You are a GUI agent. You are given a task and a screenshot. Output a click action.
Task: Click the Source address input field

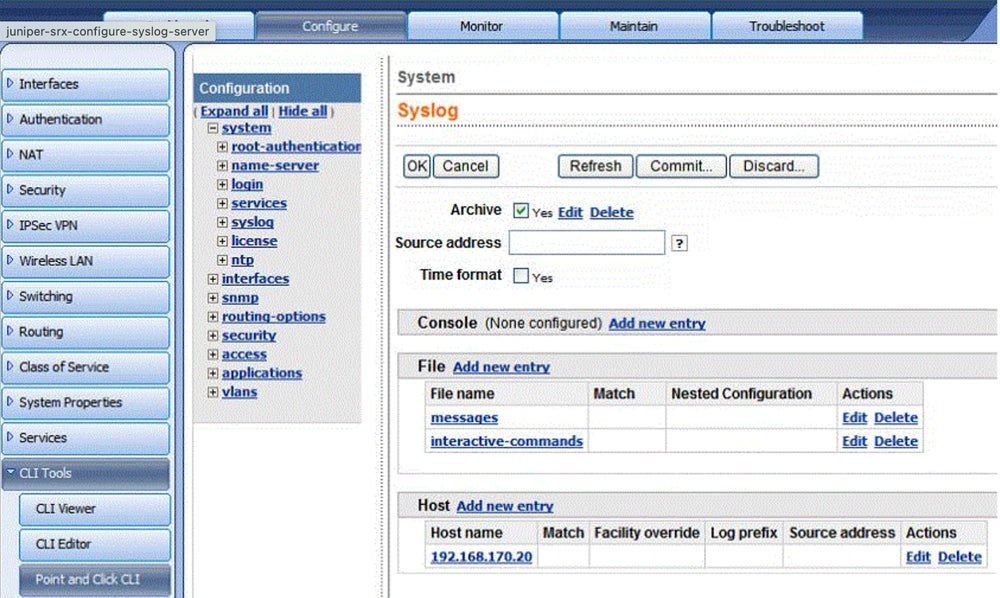tap(586, 243)
